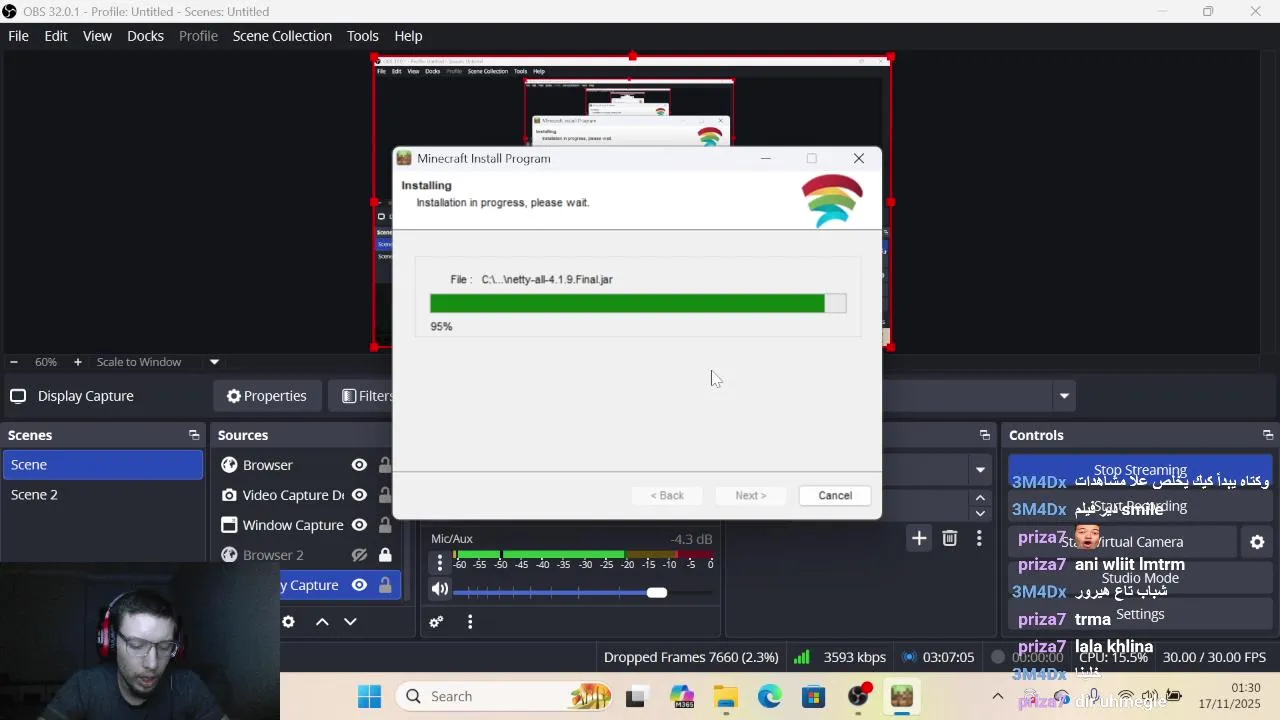1280x720 pixels.
Task: Click the taskbar Search box
Action: pyautogui.click(x=504, y=696)
